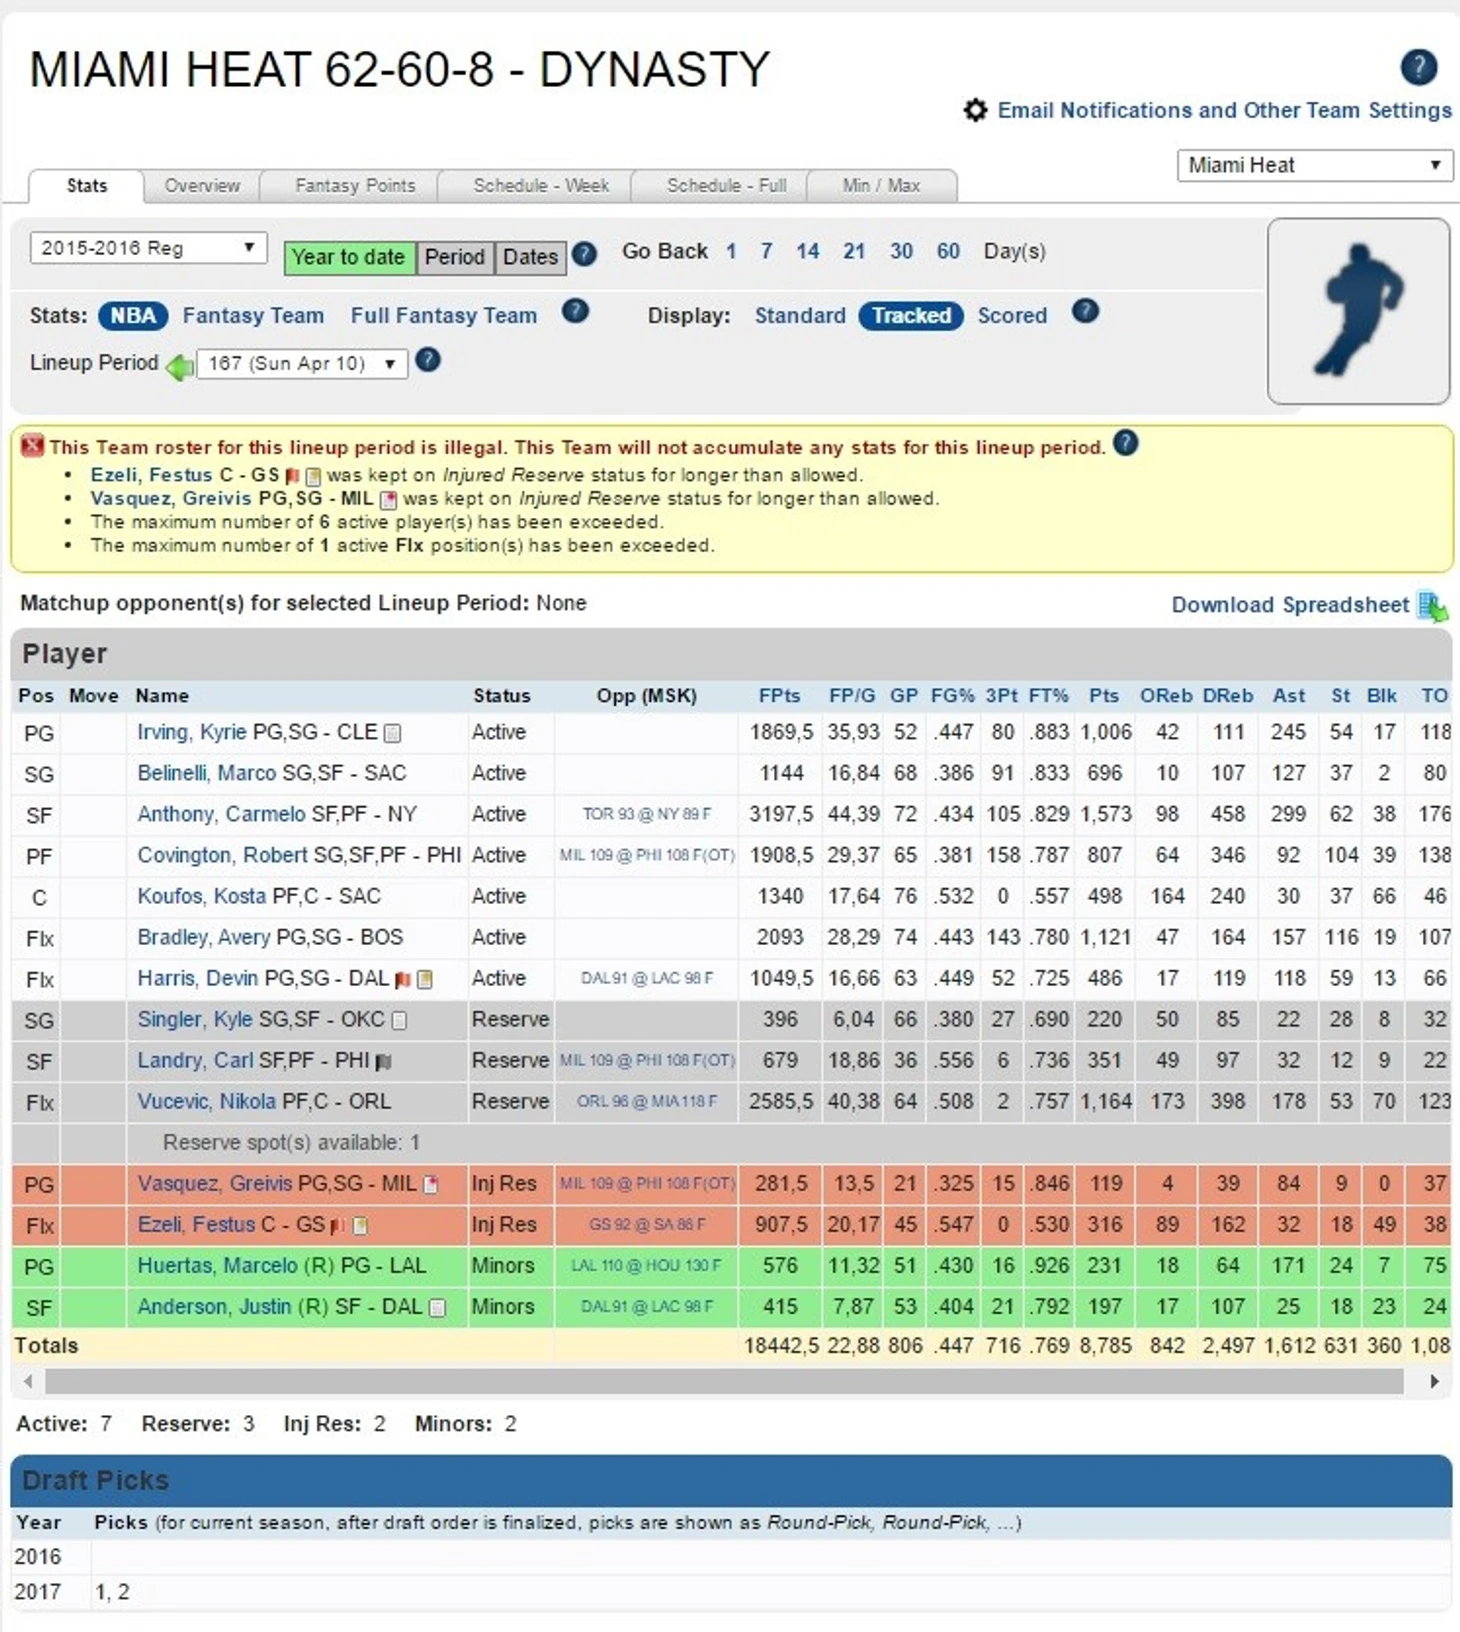Switch range to Dates
The image size is (1460, 1632).
tap(530, 257)
